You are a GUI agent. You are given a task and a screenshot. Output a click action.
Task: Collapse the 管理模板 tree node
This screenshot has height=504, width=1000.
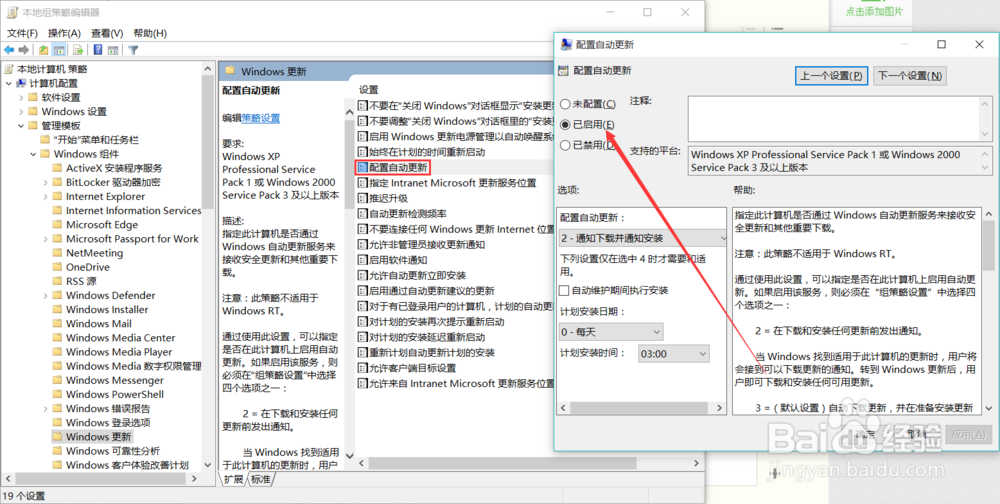(x=20, y=126)
